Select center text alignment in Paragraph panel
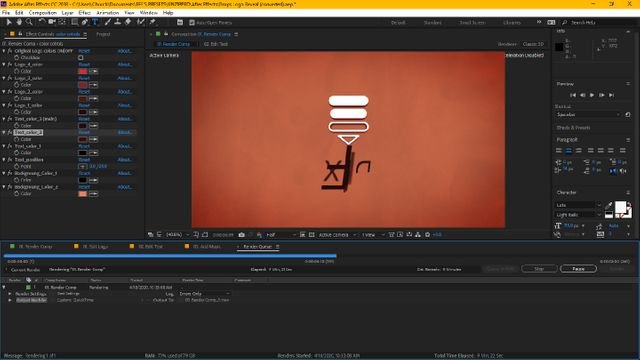Screen dimensions: 640x360 coord(569,151)
